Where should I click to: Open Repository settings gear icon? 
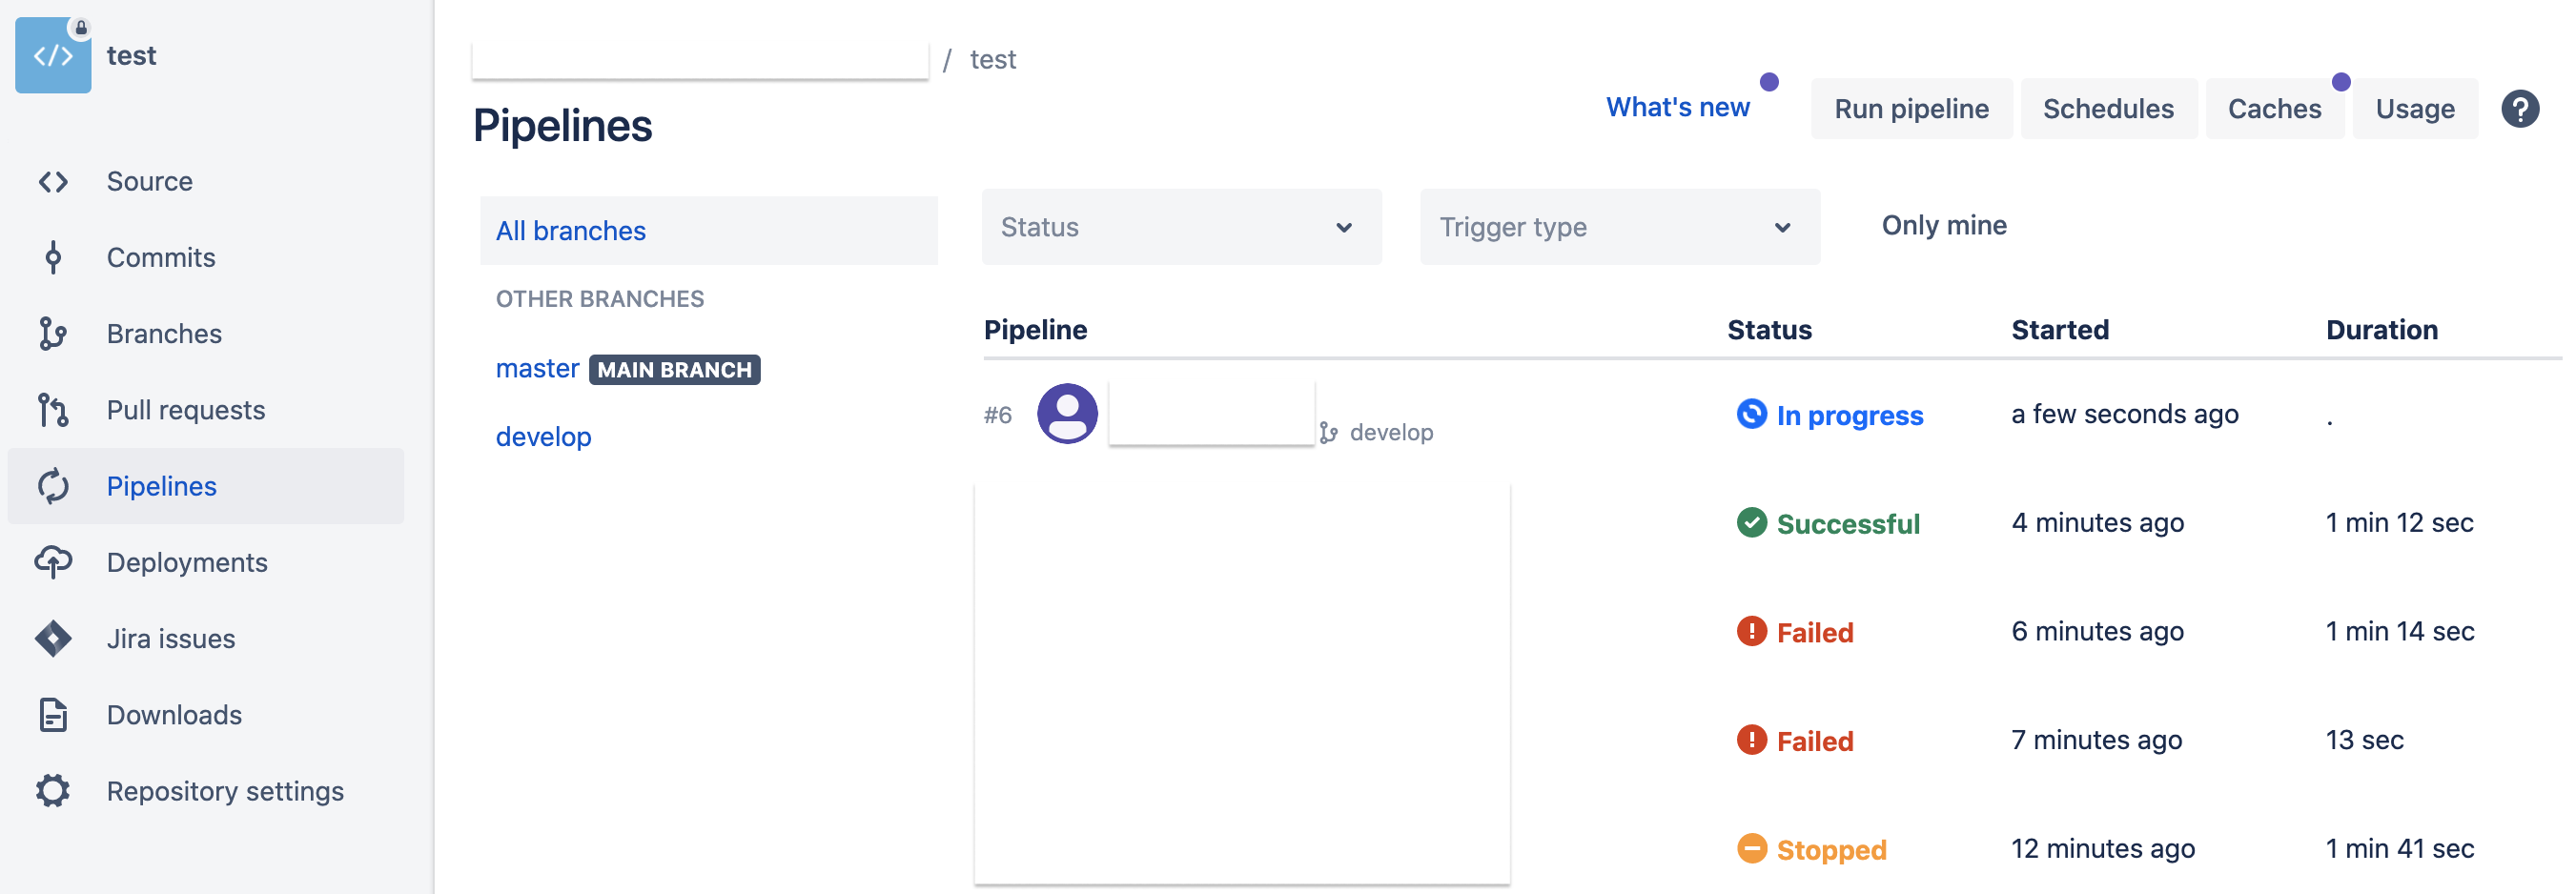coord(53,791)
